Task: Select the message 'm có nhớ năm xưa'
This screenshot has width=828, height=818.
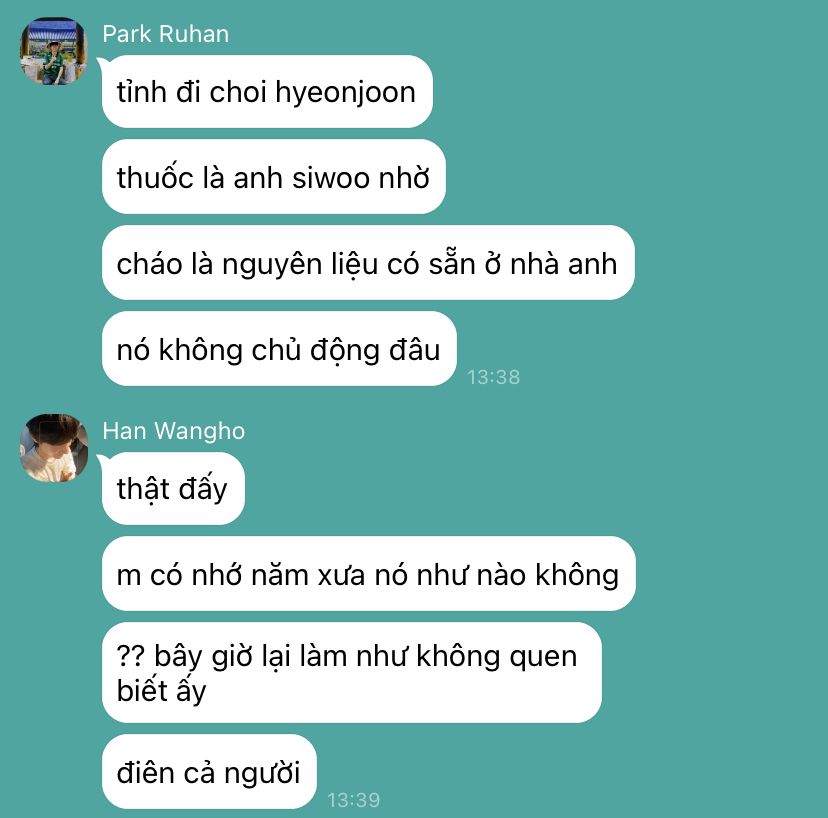Action: tap(369, 574)
